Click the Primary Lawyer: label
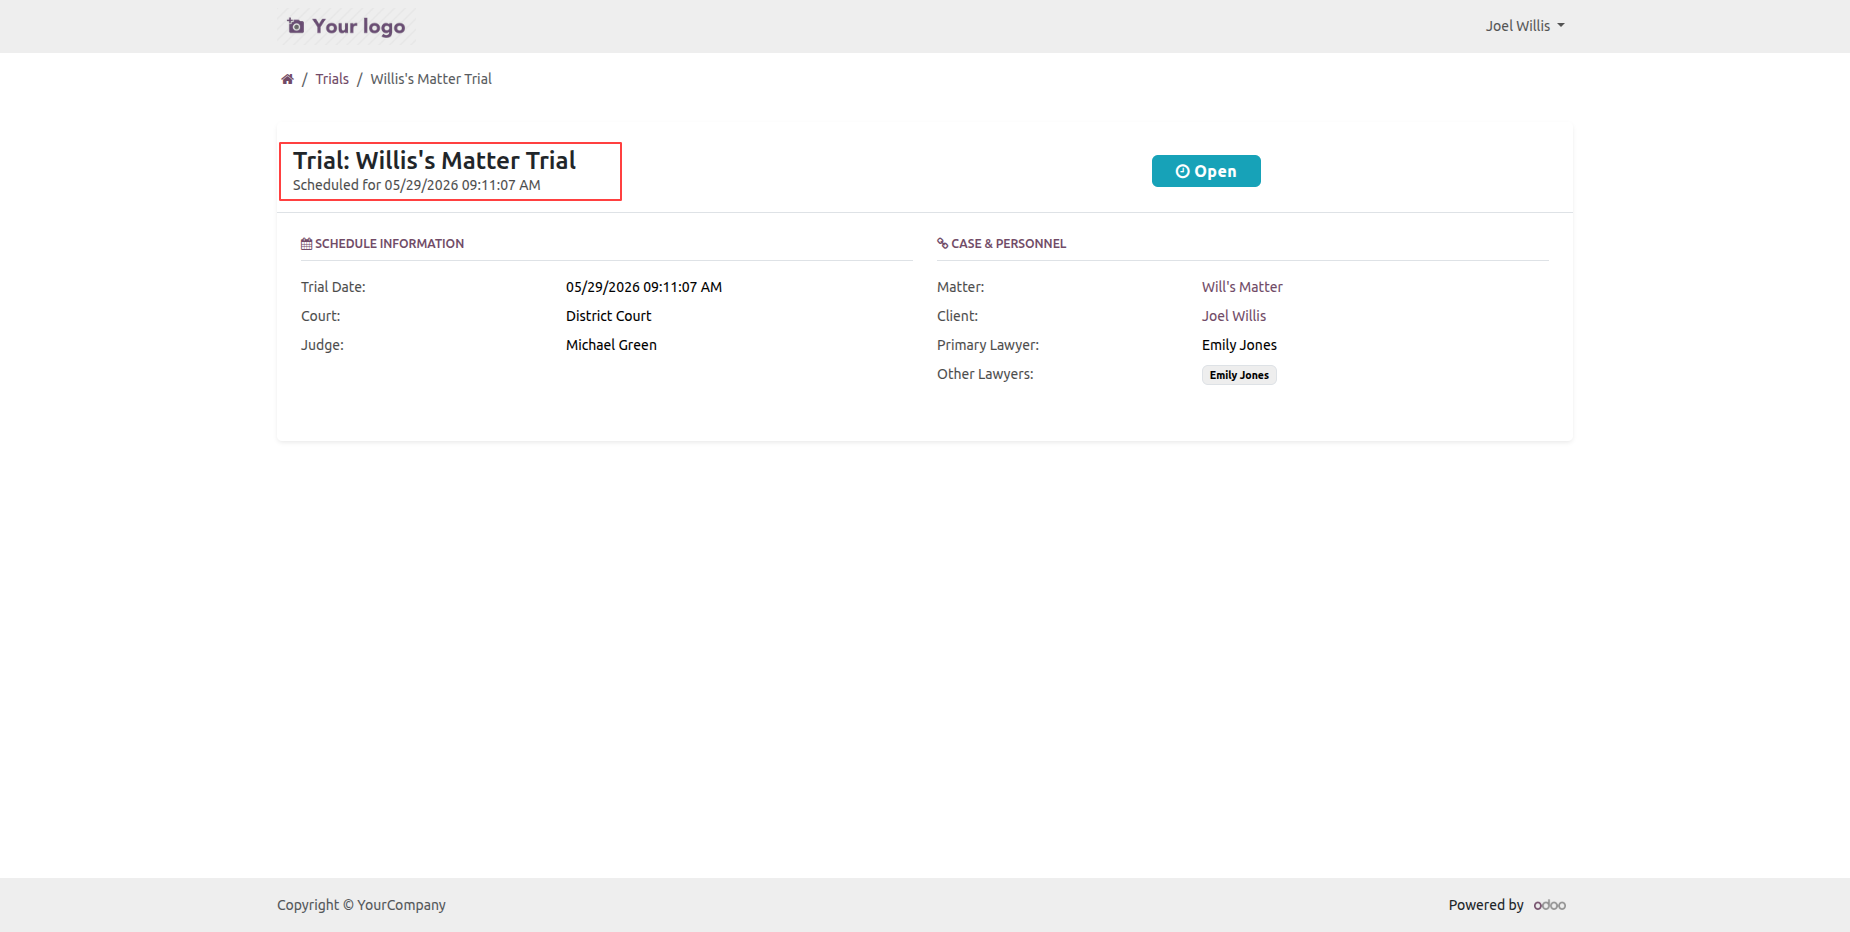Viewport: 1850px width, 932px height. pyautogui.click(x=988, y=345)
